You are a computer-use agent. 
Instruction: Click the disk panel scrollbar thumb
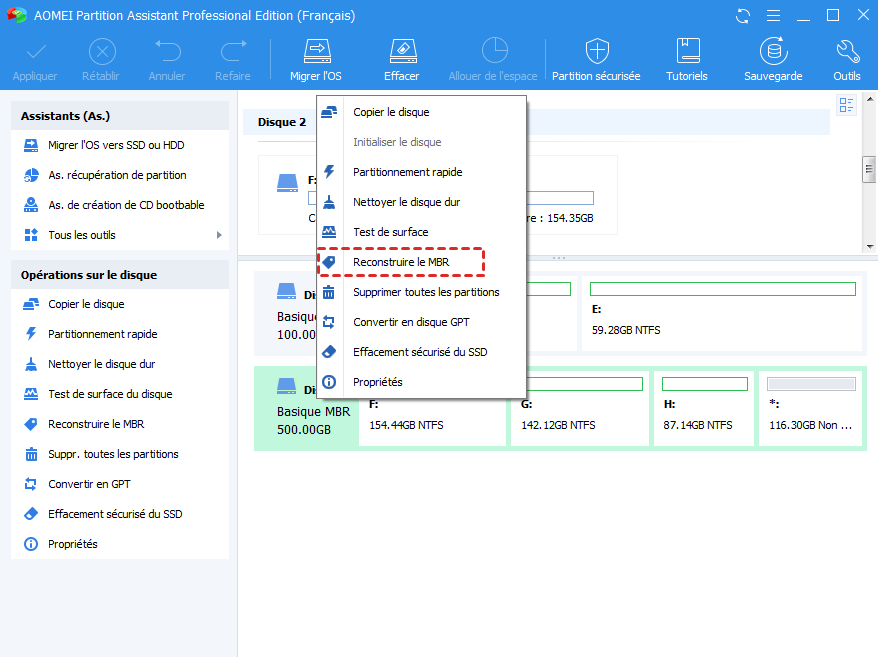coord(869,169)
